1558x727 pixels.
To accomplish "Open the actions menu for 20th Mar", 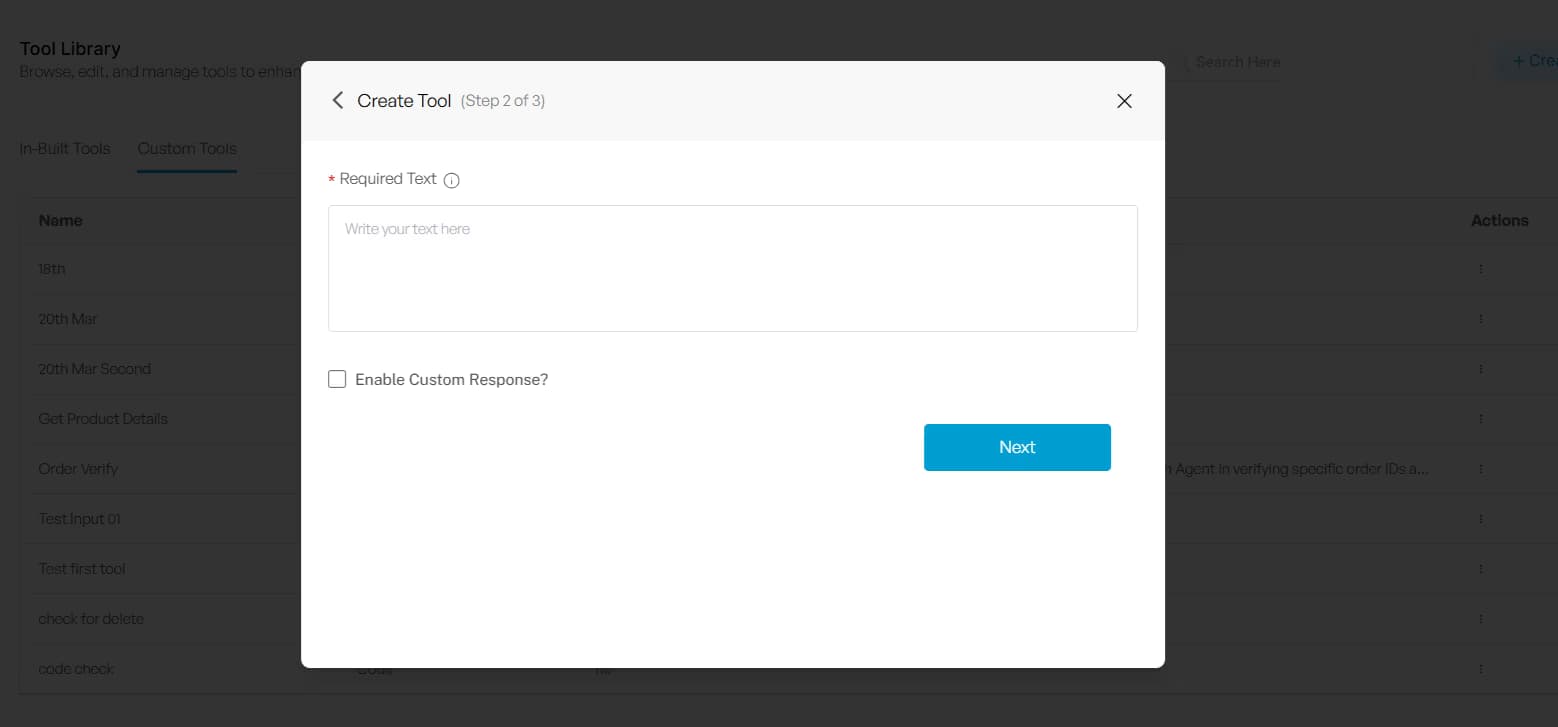I will coord(1481,318).
